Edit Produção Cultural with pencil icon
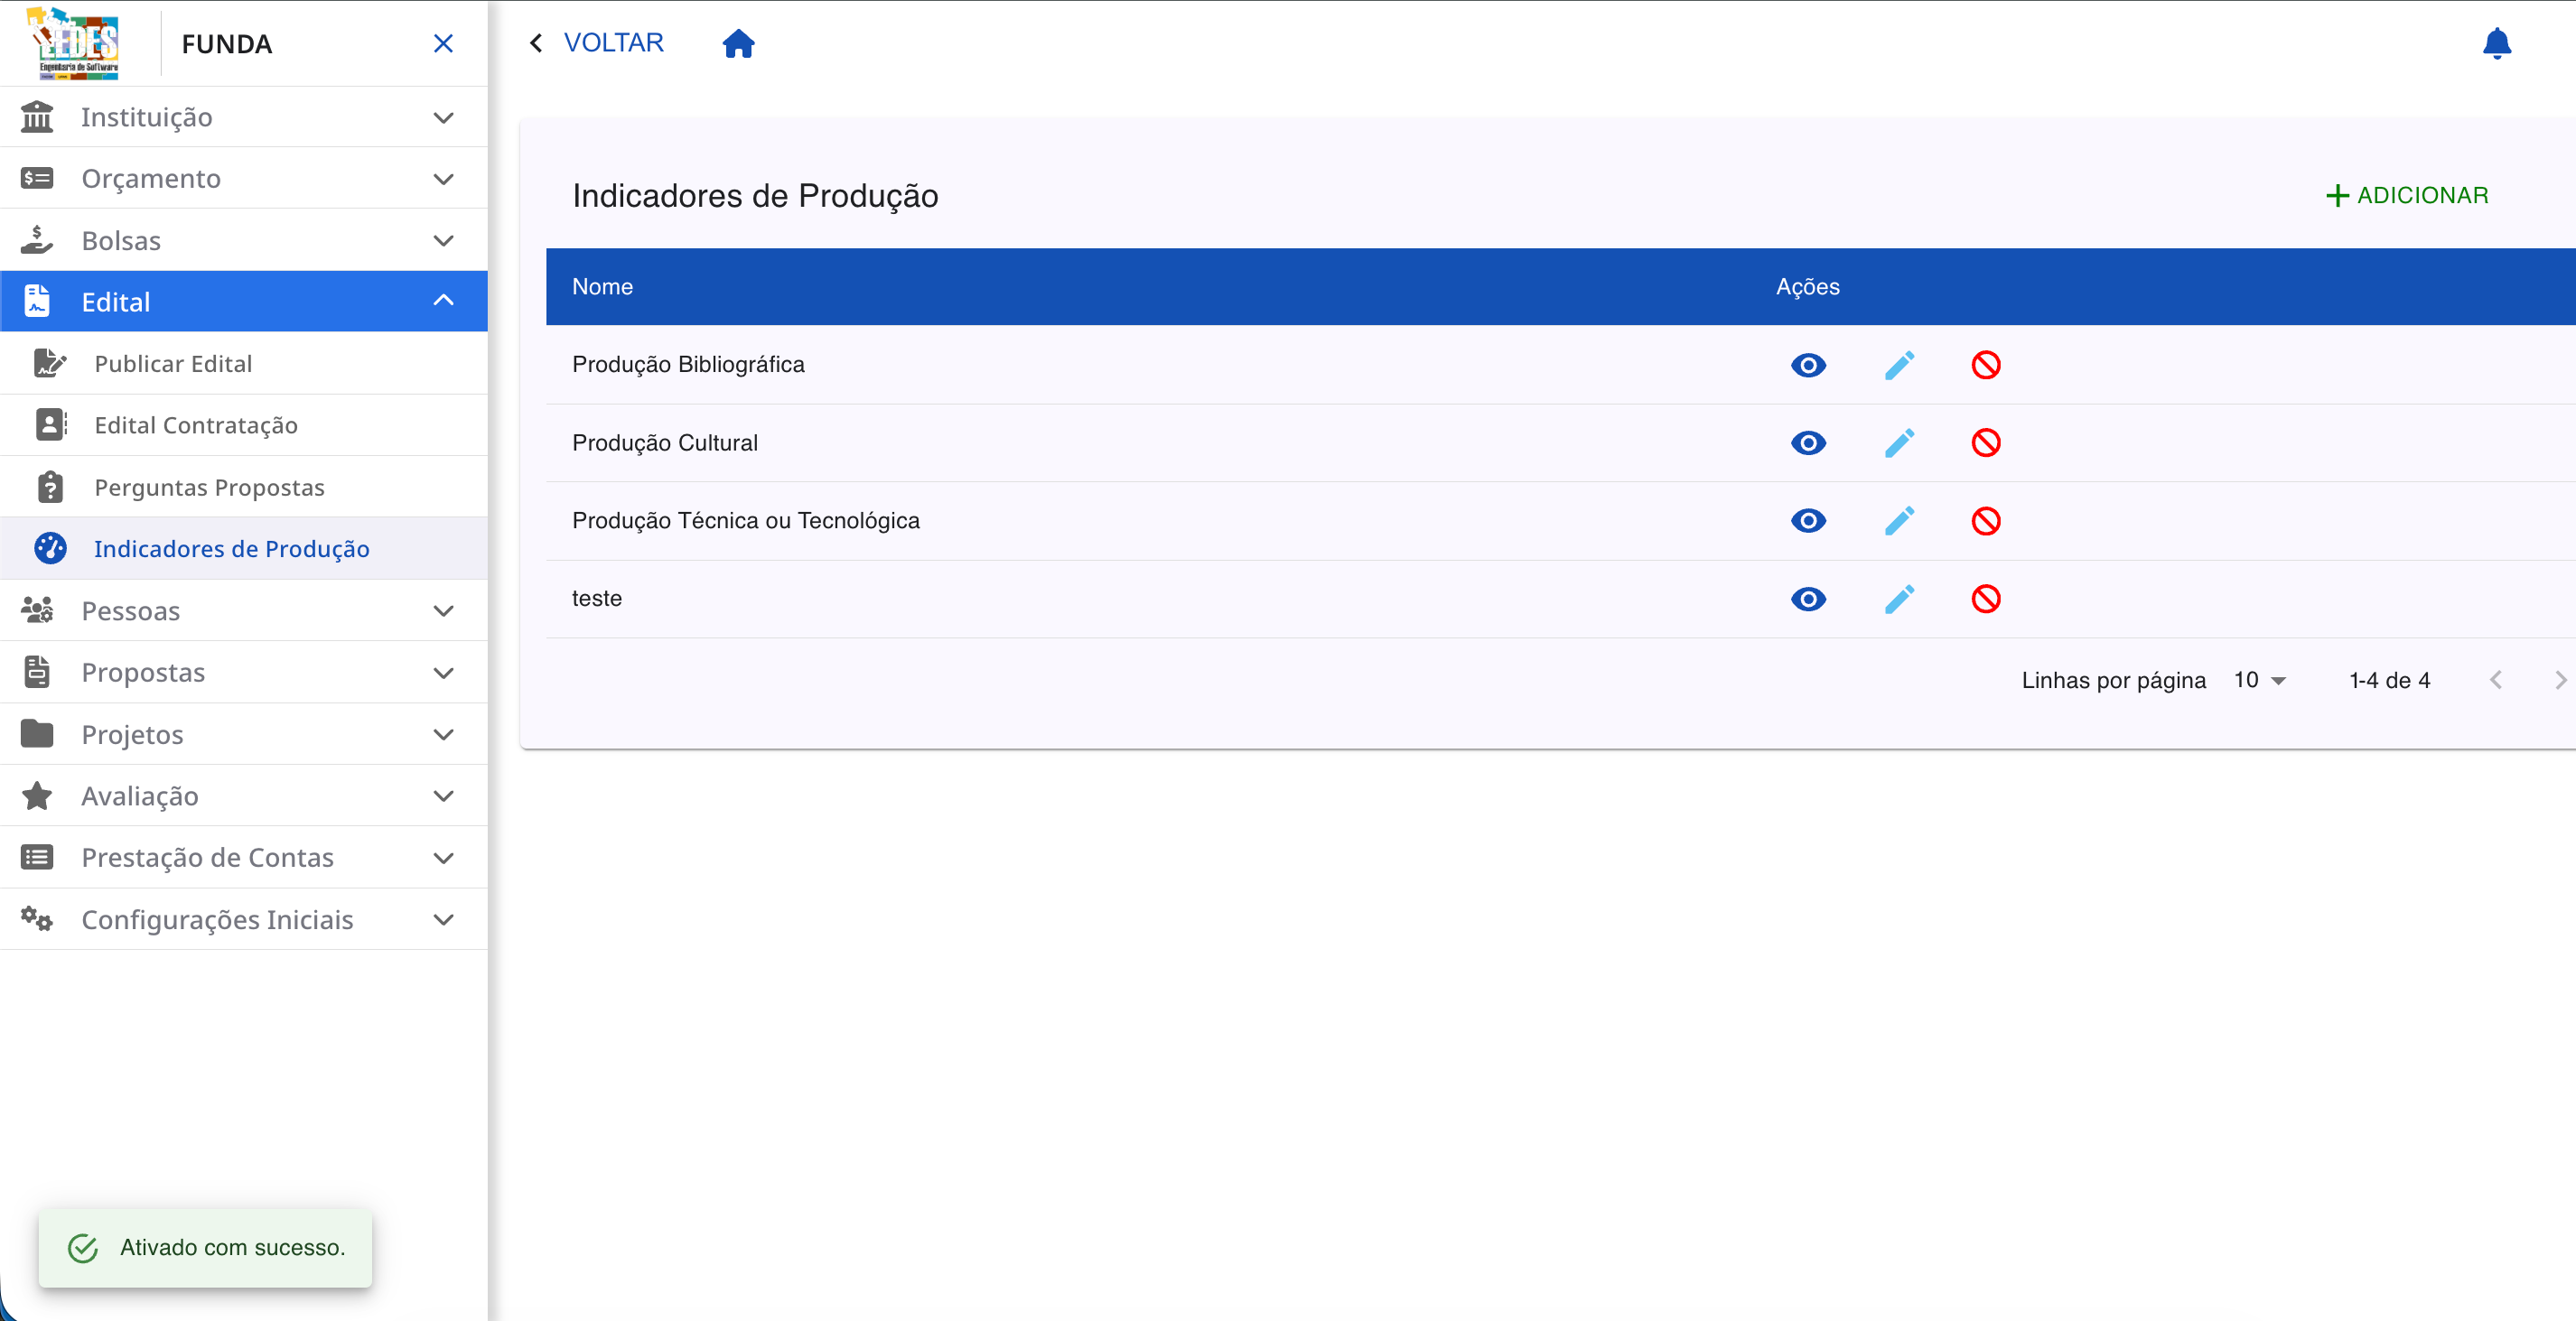This screenshot has height=1321, width=2576. (1899, 443)
